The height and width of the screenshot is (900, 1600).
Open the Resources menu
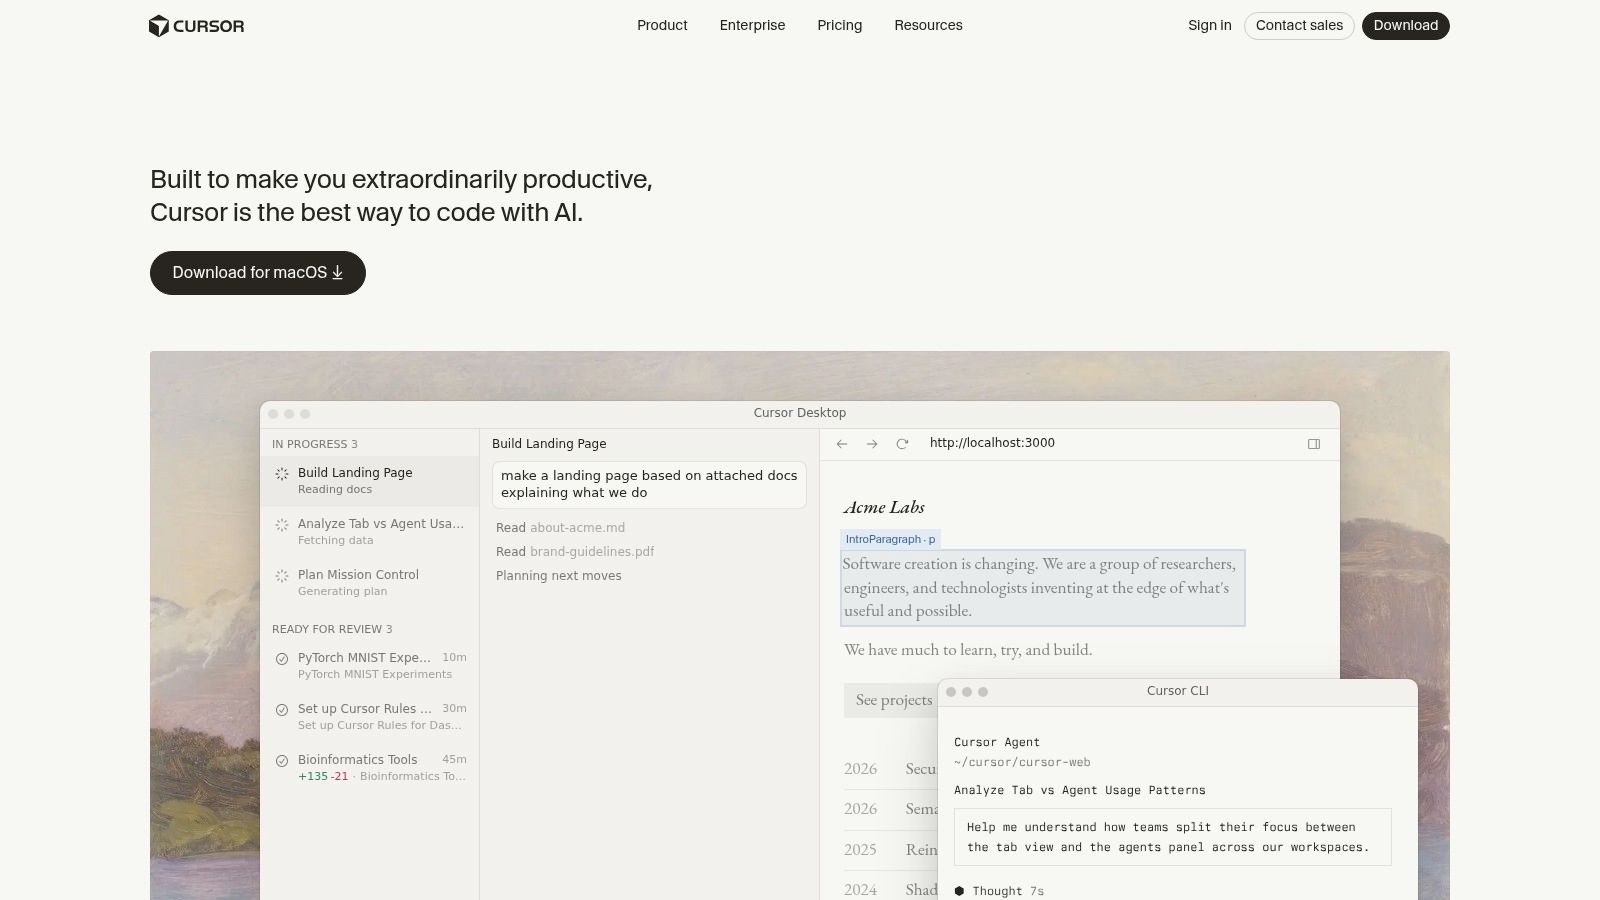(928, 25)
